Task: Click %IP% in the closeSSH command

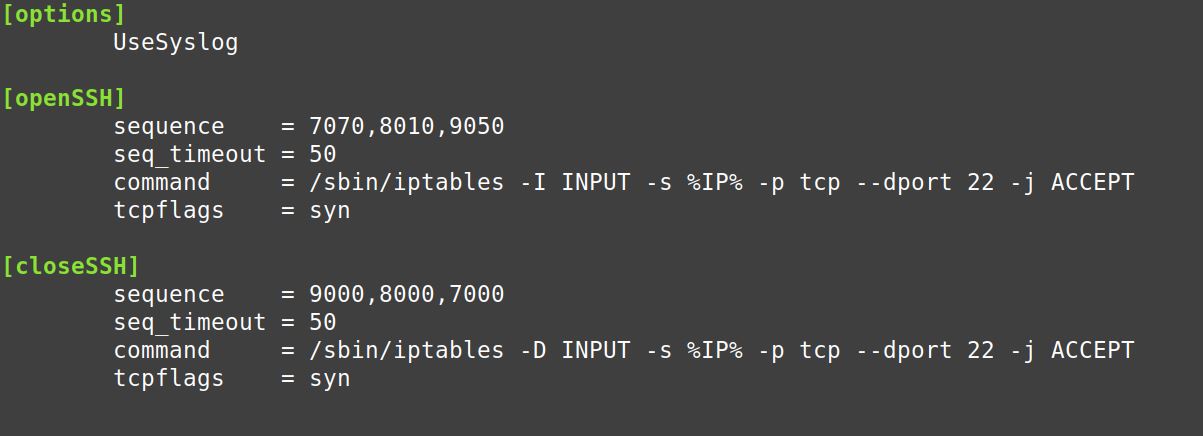Action: 714,351
